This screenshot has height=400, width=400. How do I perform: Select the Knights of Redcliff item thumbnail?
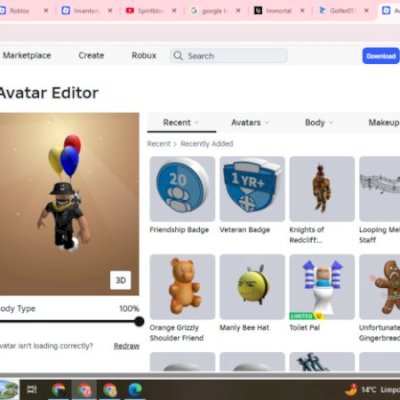[322, 189]
